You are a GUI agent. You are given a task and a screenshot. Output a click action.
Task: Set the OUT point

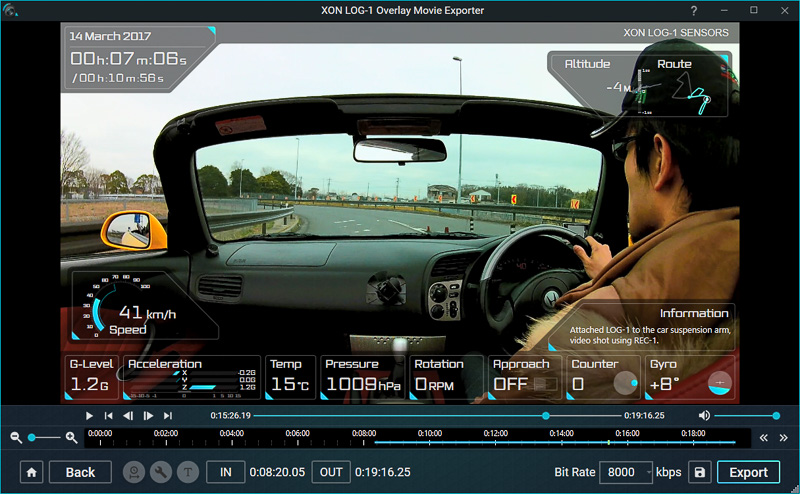tap(331, 472)
